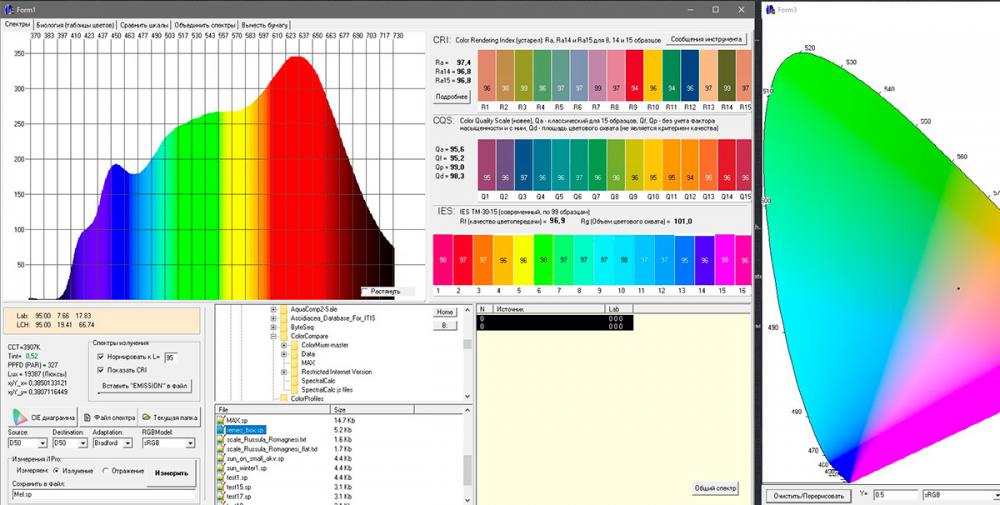The height and width of the screenshot is (505, 1000).
Task: Click the Сохранить в файл input field
Action: 103,494
